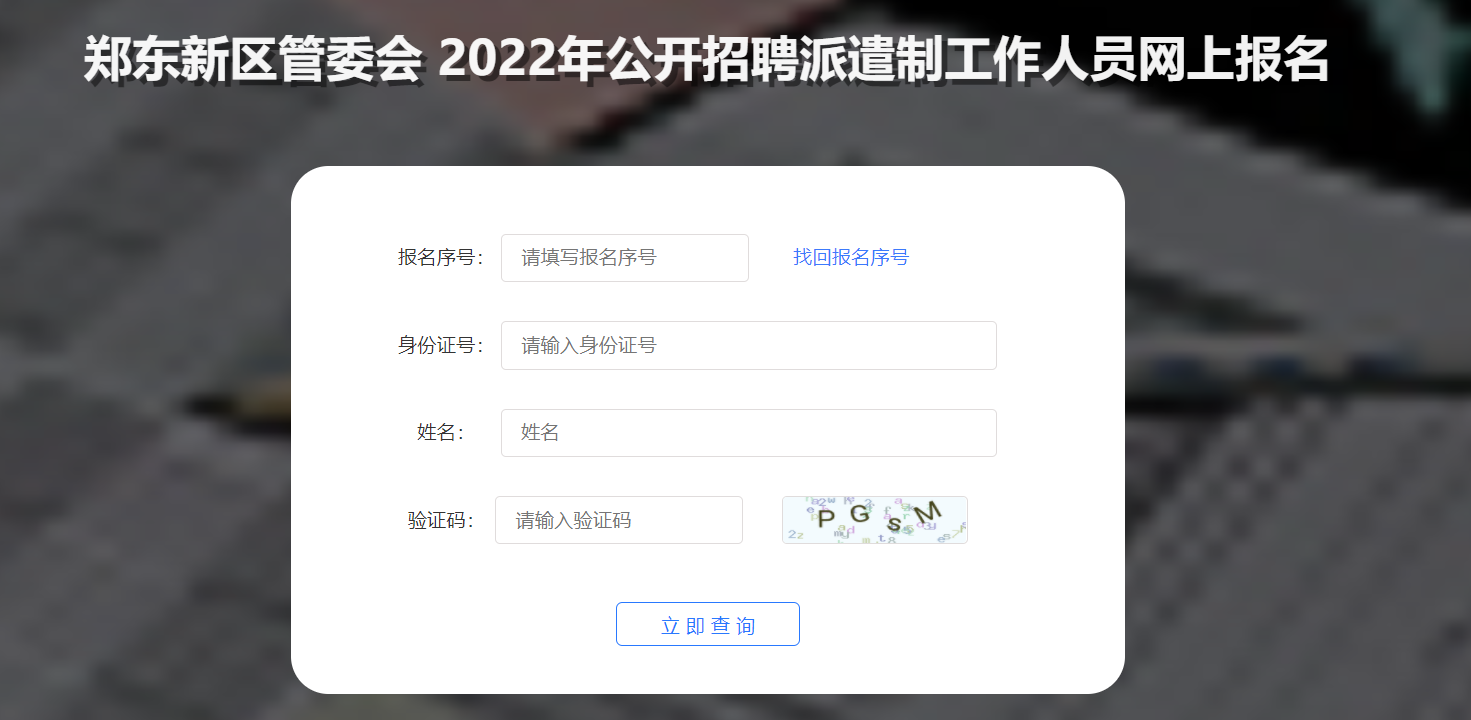Click the 报名序号 input field

(624, 258)
